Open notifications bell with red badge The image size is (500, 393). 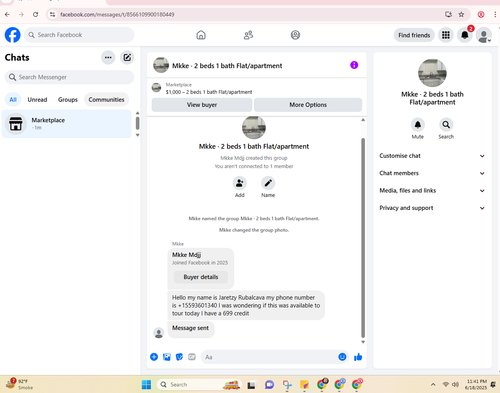tap(465, 35)
